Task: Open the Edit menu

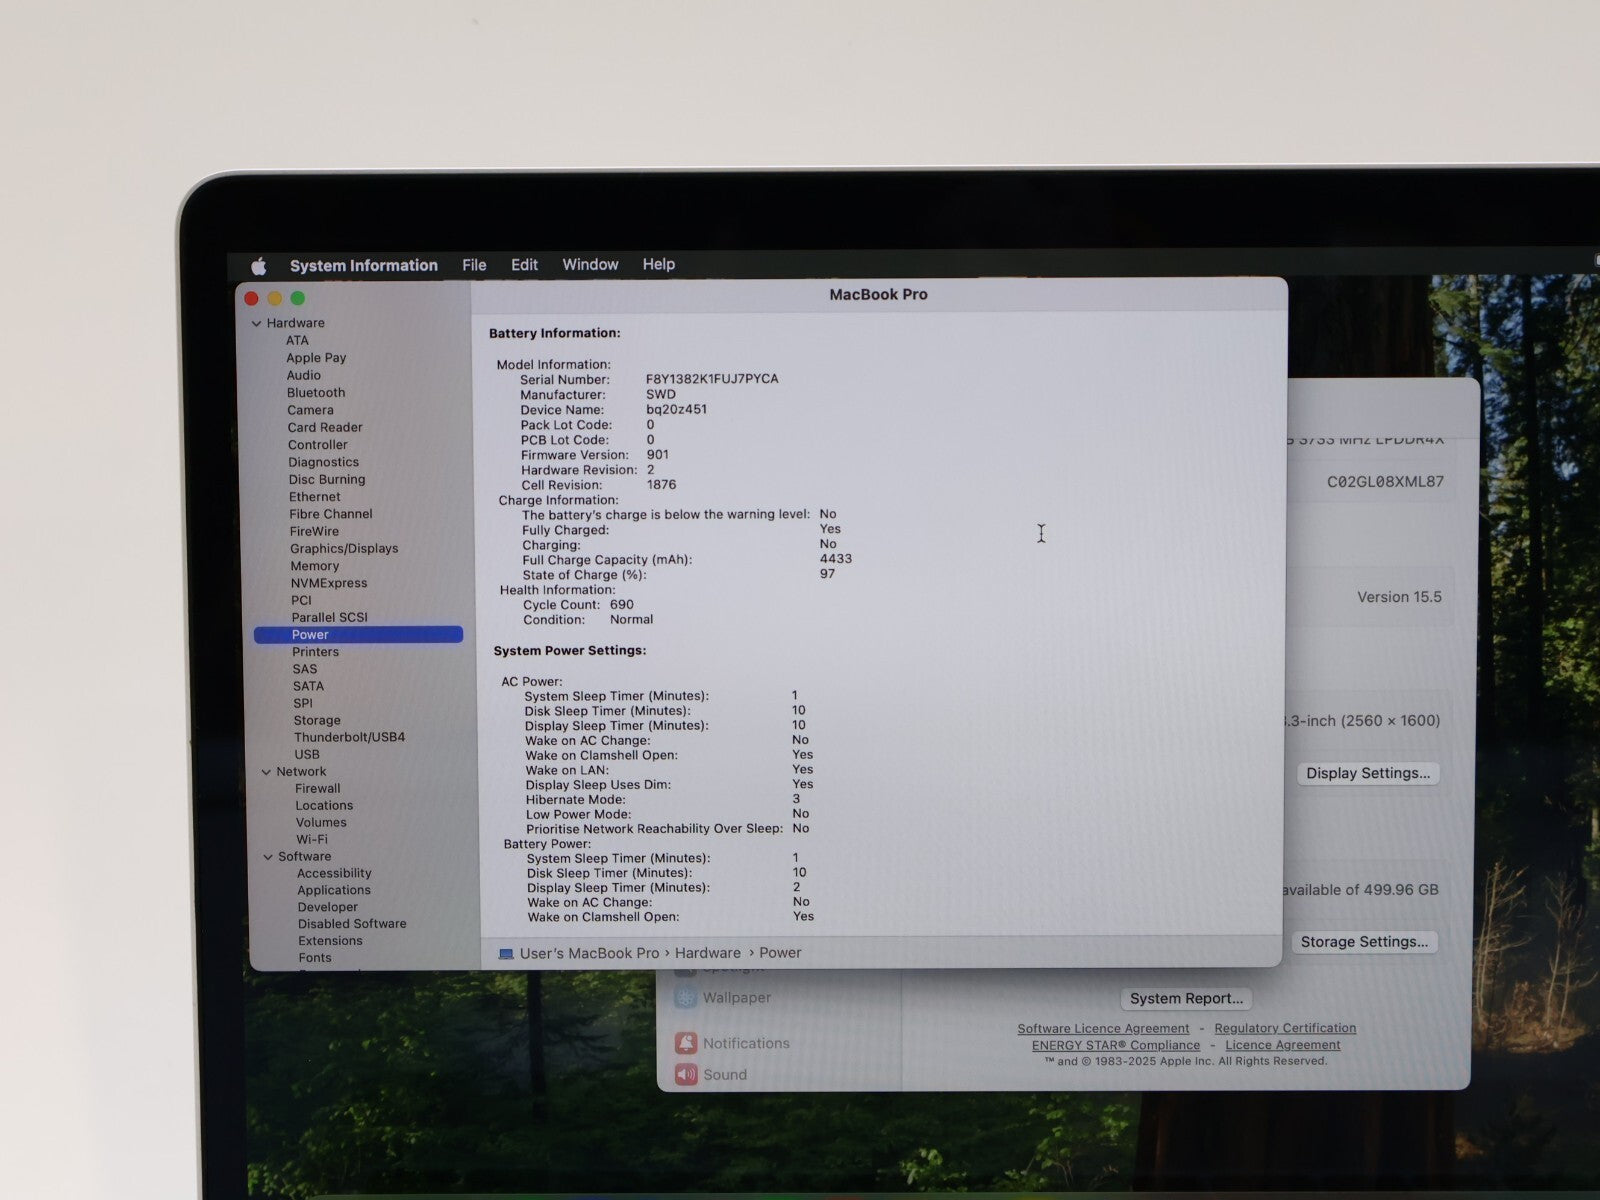Action: point(524,265)
